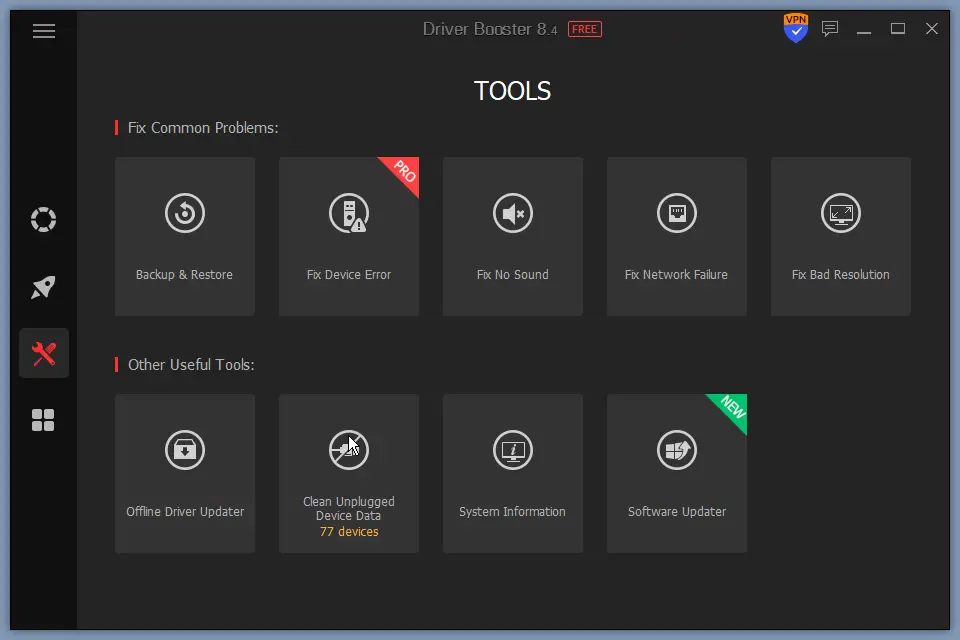Screen dimensions: 960x640
Task: Select the Tools wrench sidebar icon
Action: click(43, 353)
